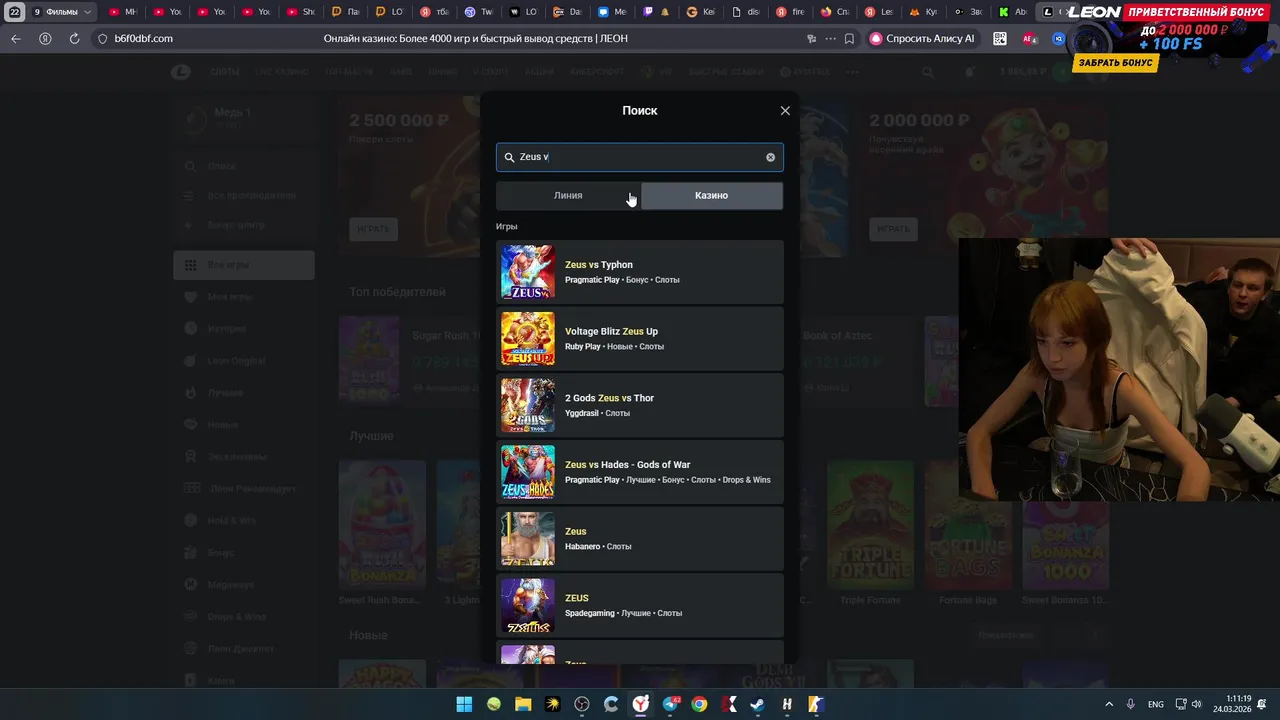Open the tab count button showing 22

(15, 12)
